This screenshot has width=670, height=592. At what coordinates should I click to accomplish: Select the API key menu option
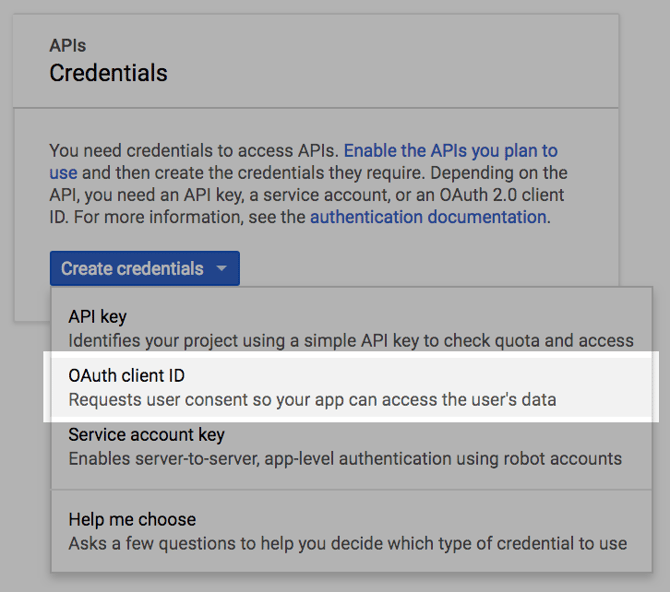(x=351, y=328)
